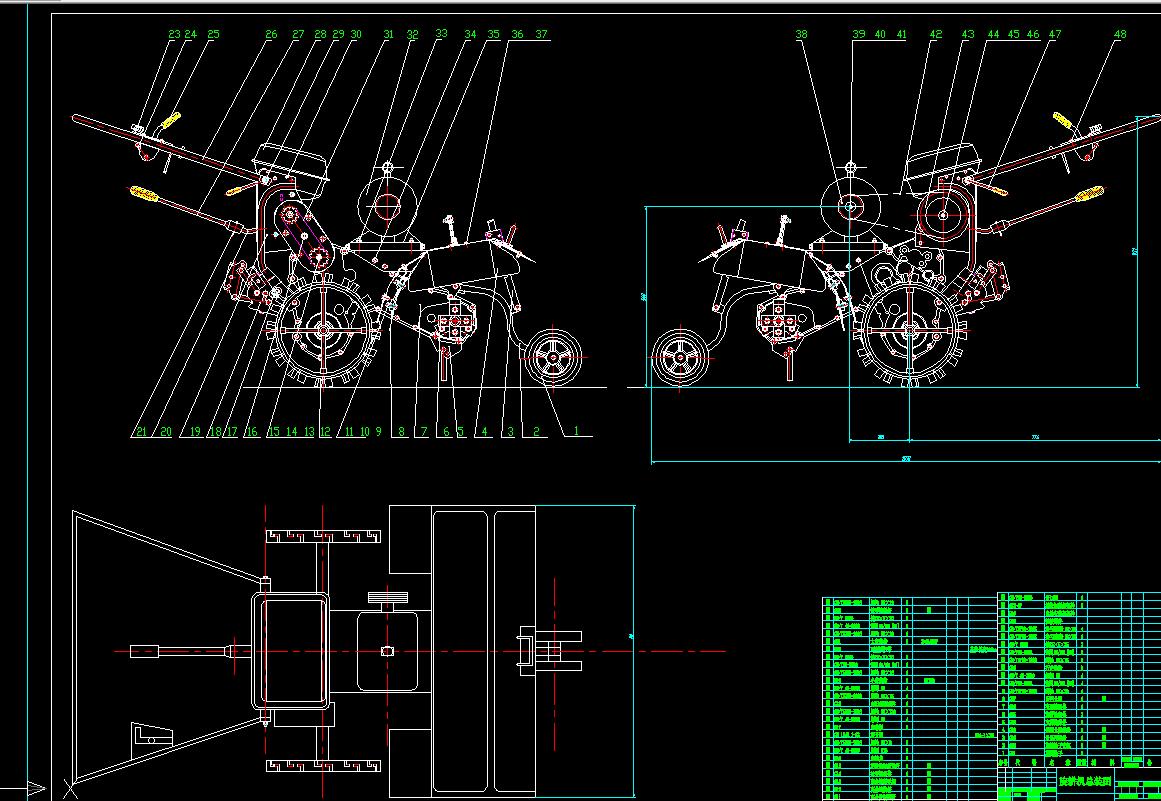Screen dimensions: 1161x801
Task: Pick the callout number 28
Action: click(320, 34)
